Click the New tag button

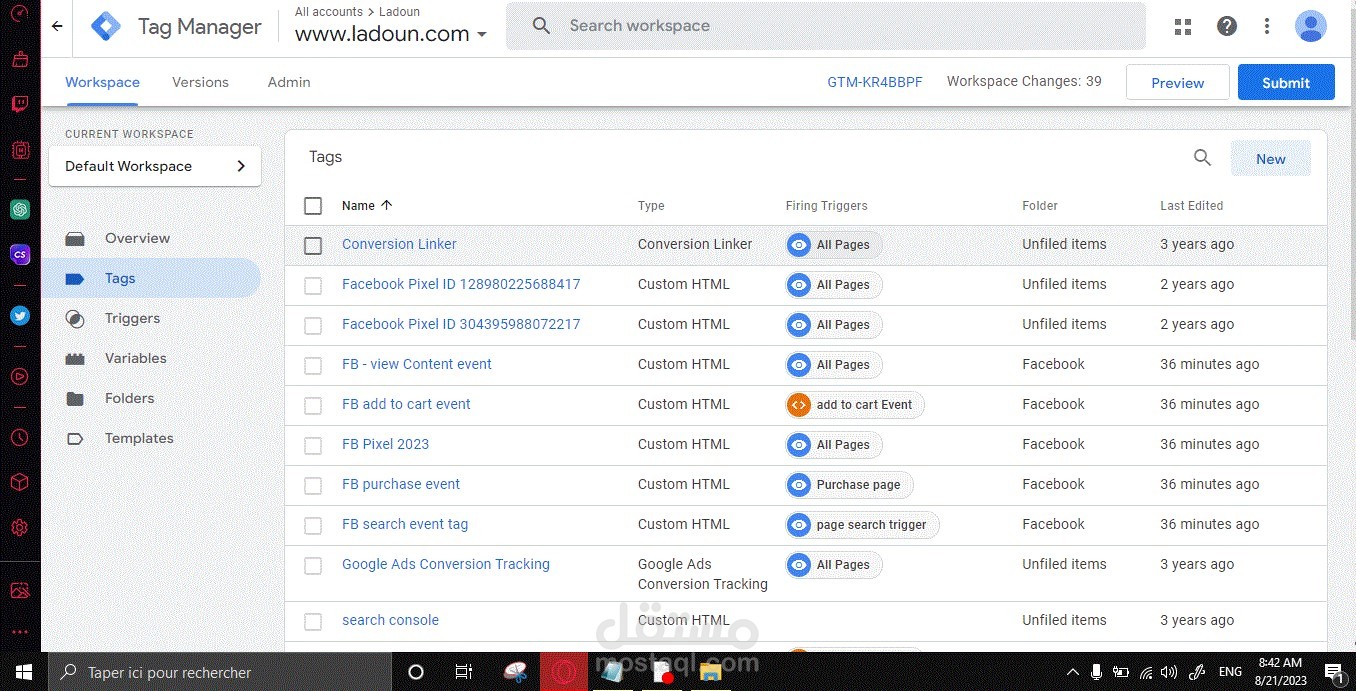1270,158
